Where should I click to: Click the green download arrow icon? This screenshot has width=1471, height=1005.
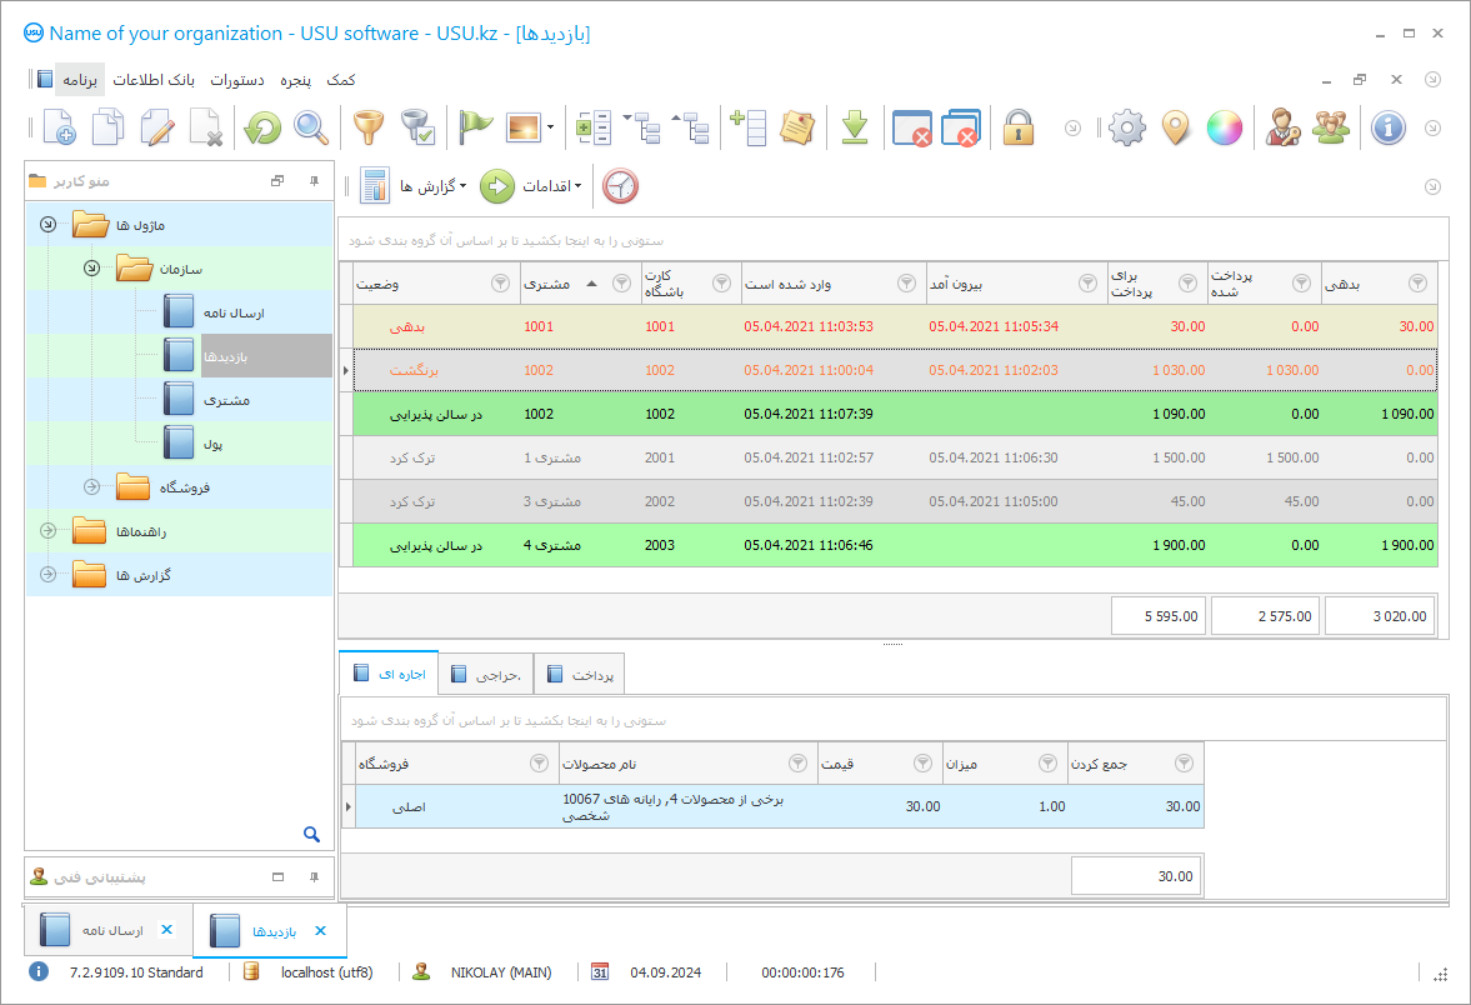click(x=854, y=128)
